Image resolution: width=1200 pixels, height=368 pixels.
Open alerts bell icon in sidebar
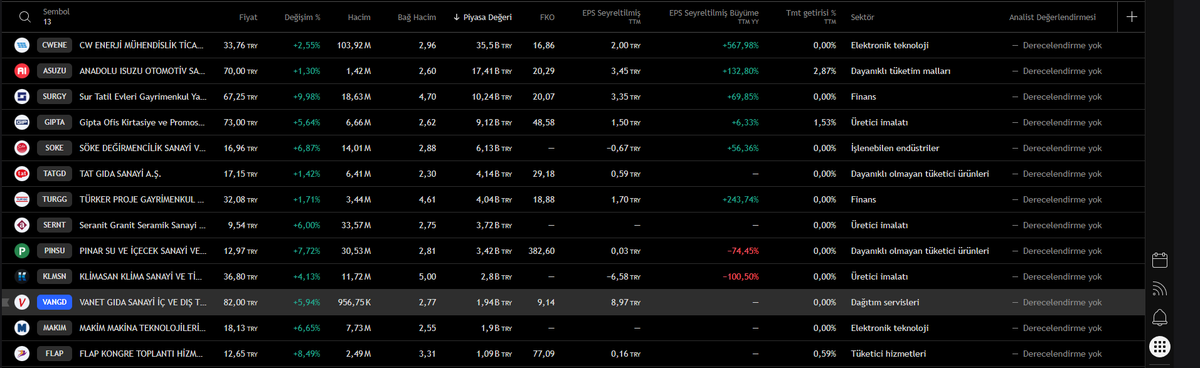(x=1160, y=318)
